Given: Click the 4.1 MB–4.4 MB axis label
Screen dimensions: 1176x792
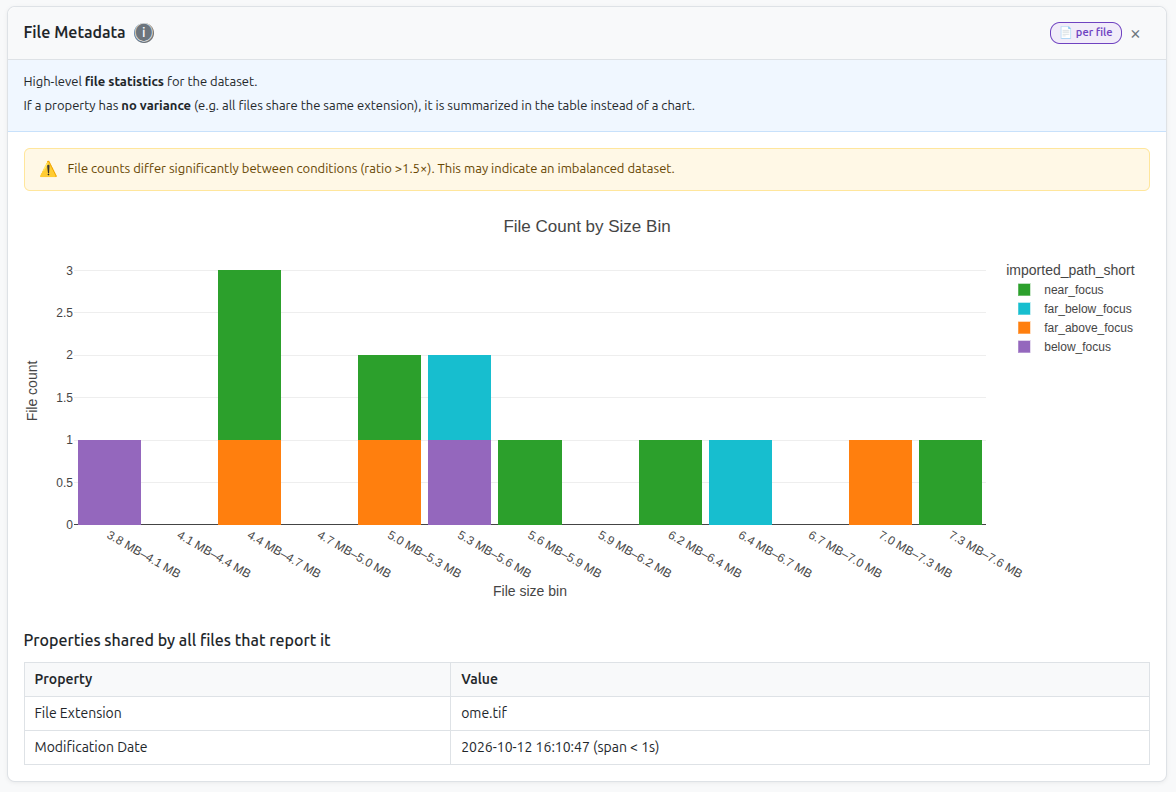Looking at the screenshot, I should tap(213, 554).
